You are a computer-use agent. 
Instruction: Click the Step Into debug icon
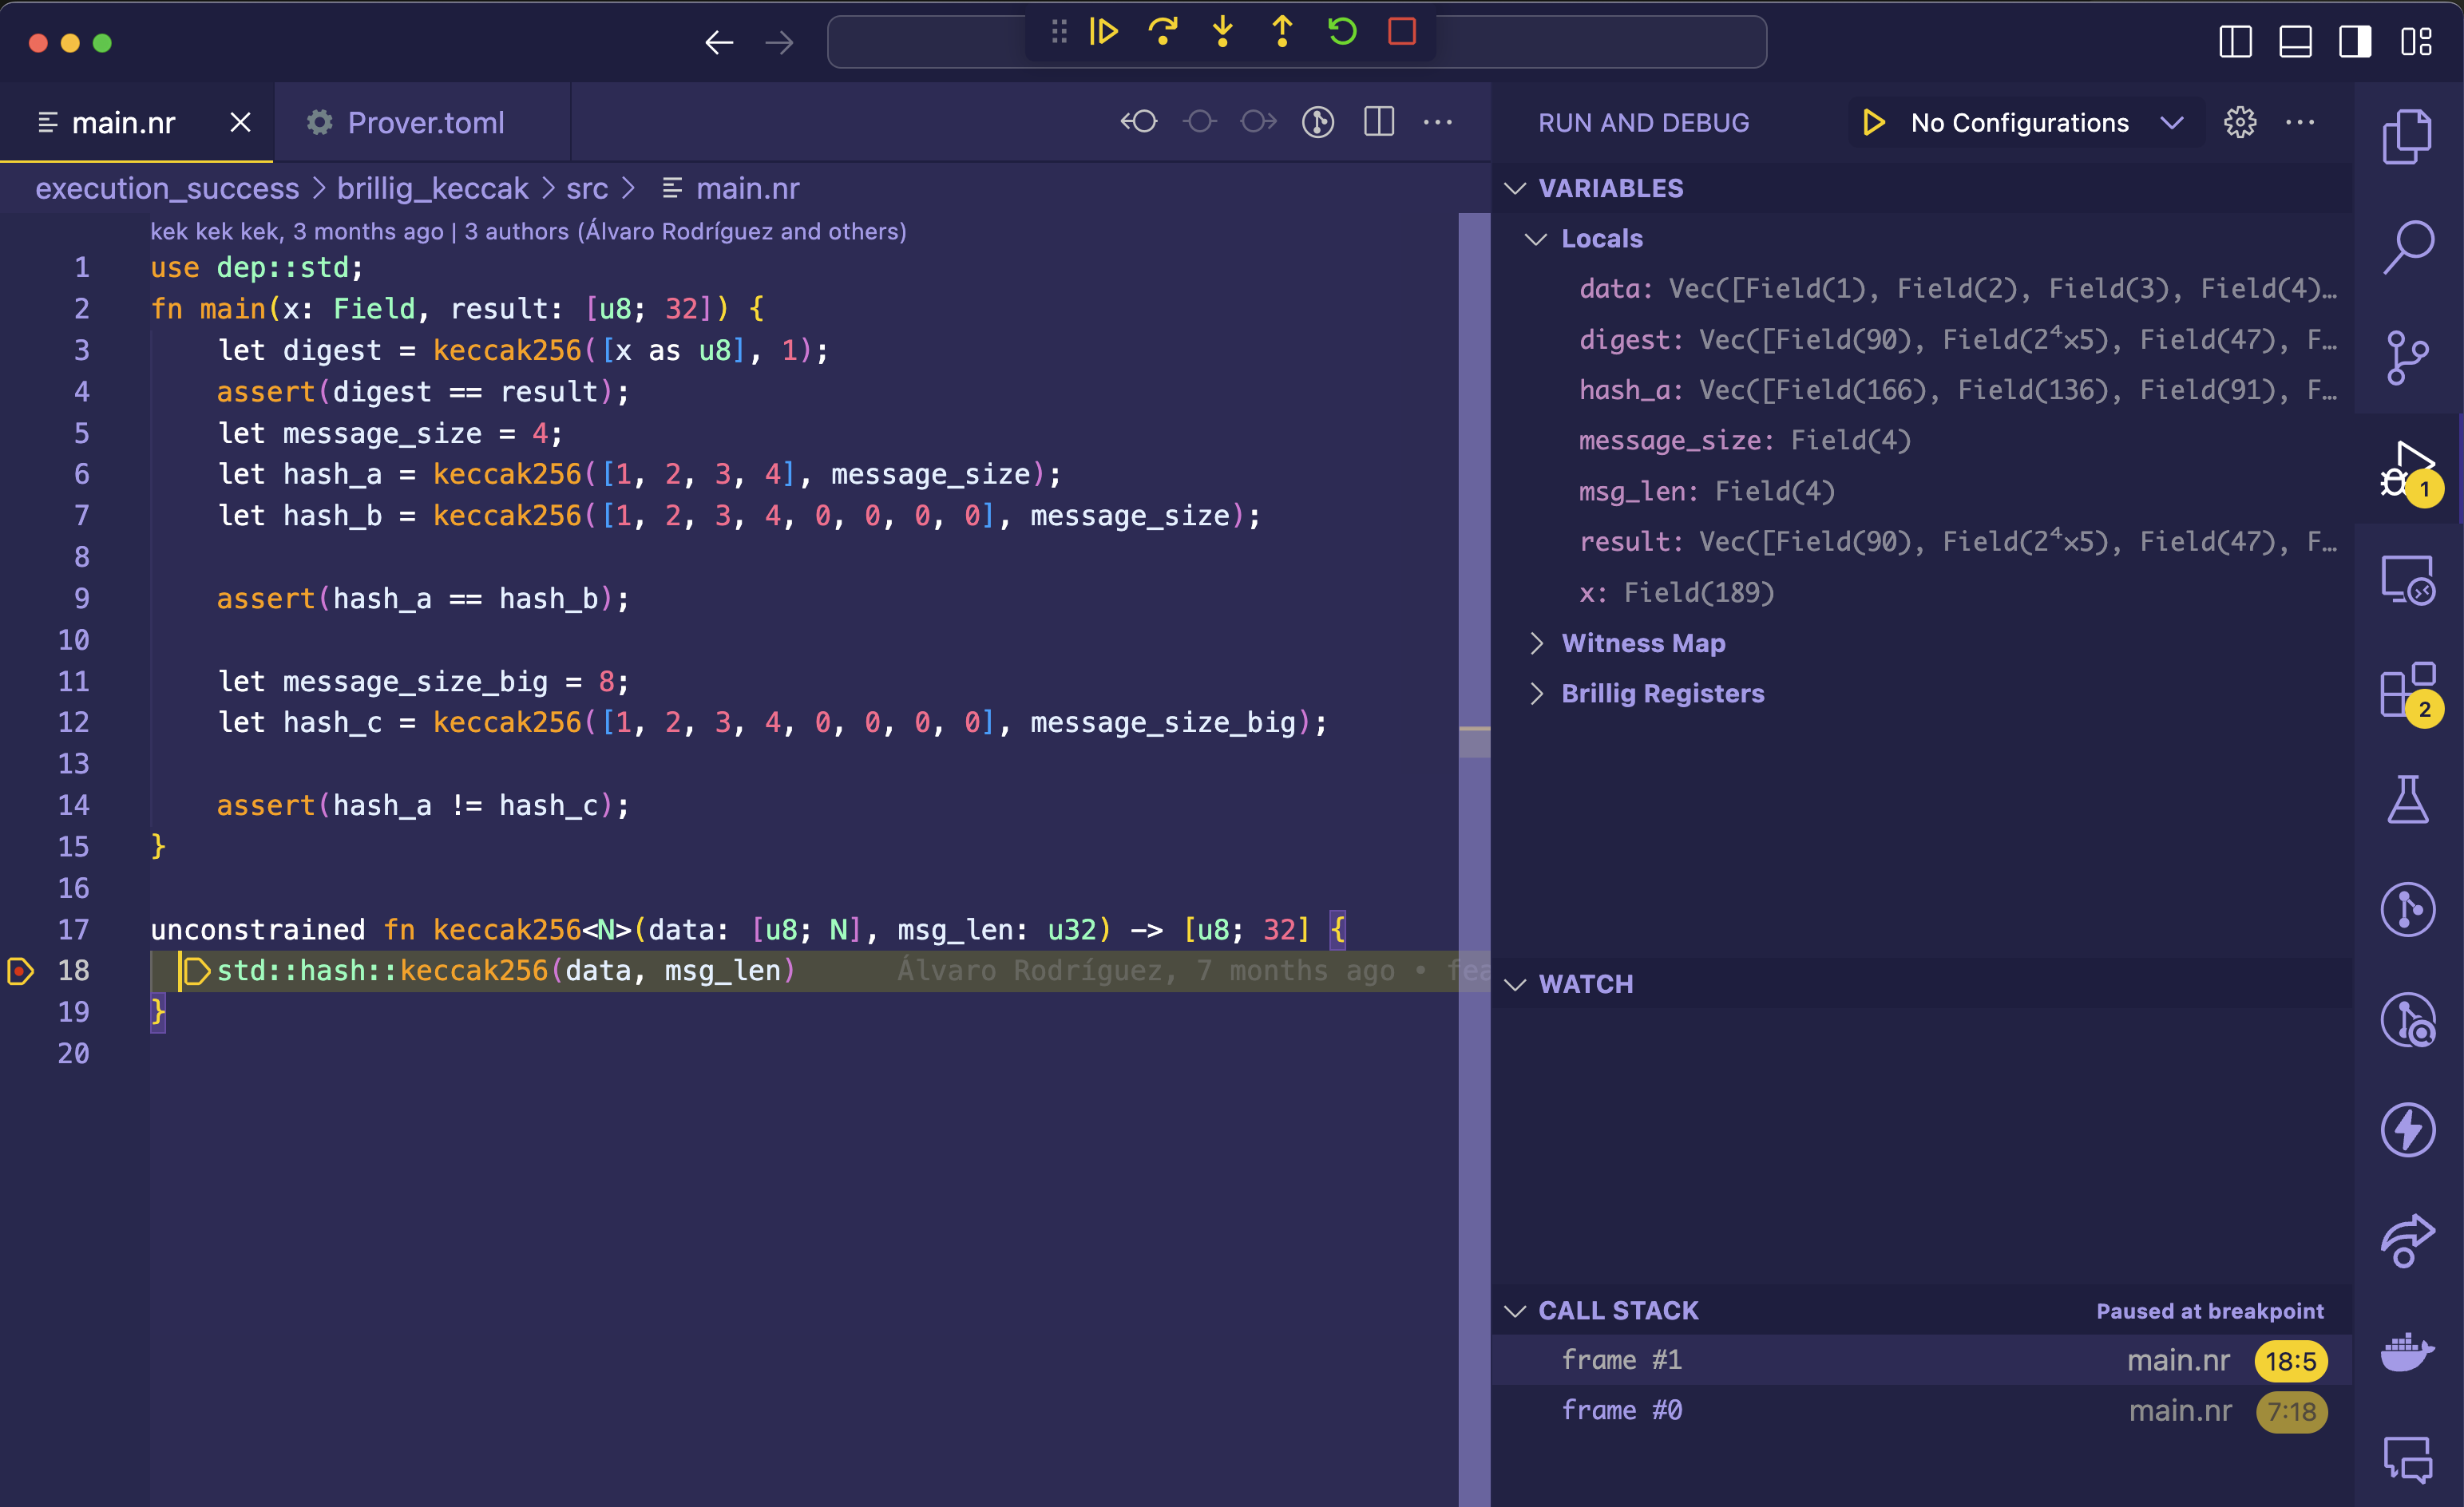[x=1222, y=32]
